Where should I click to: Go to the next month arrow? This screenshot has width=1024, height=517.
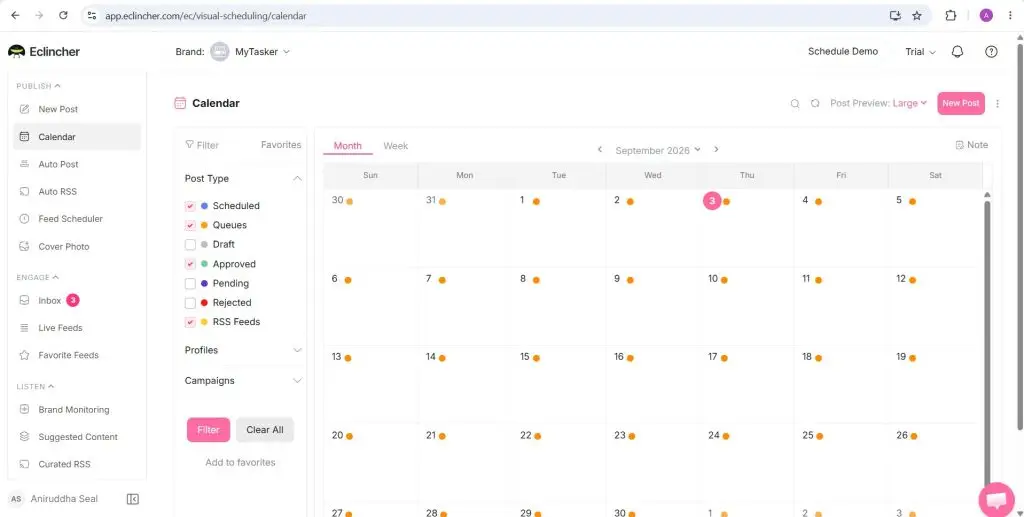716,149
